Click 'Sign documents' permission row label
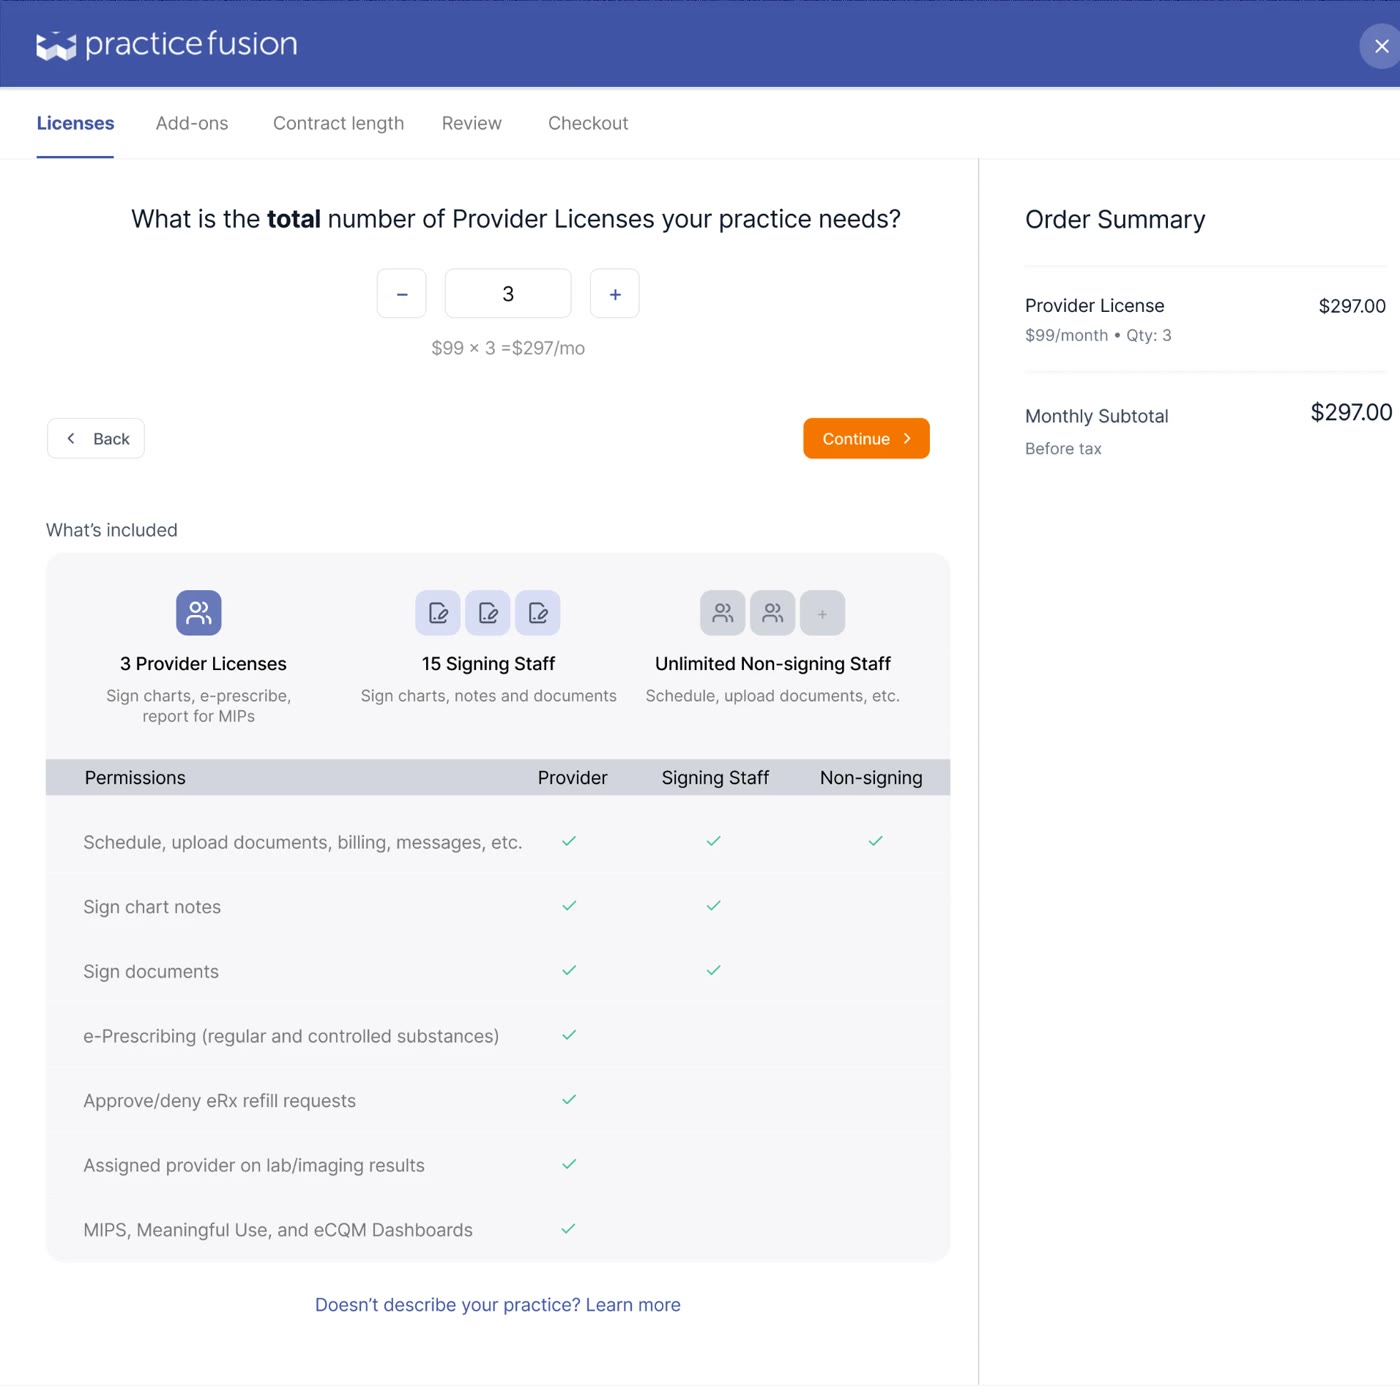 point(151,972)
